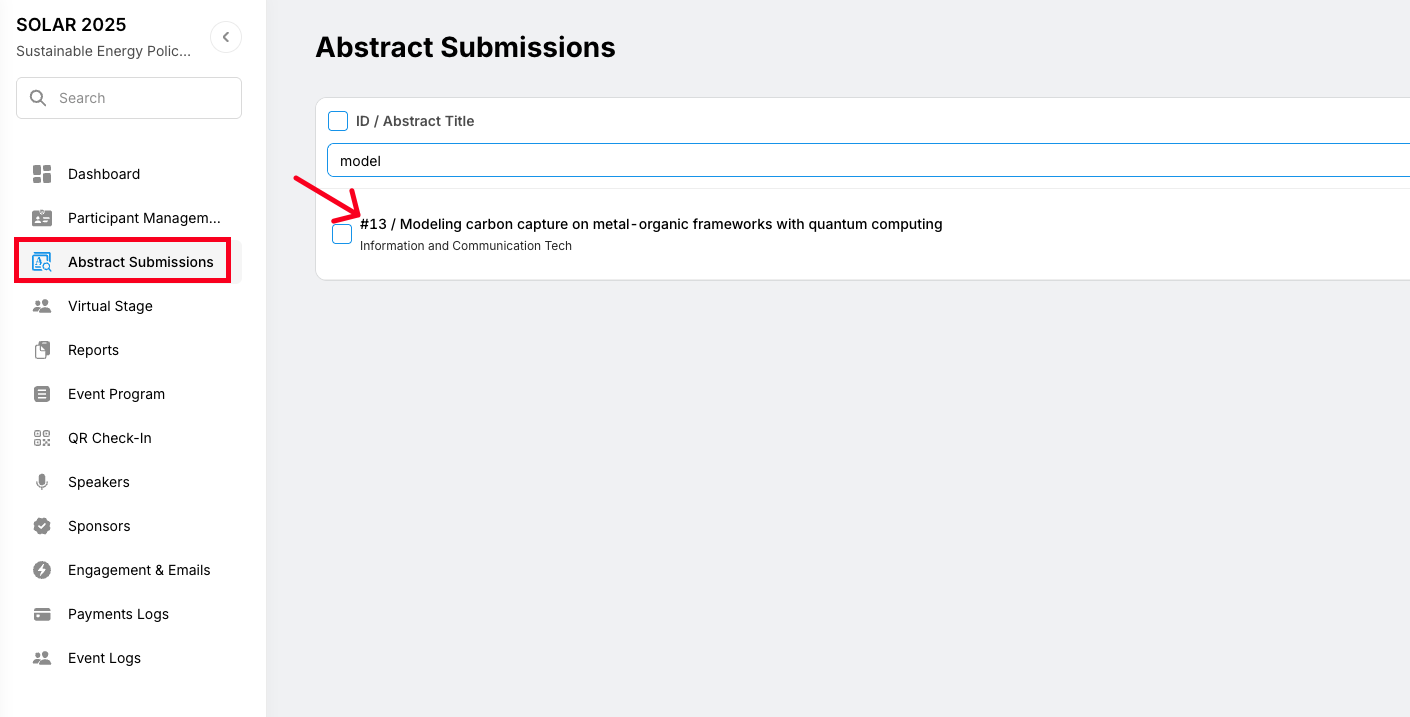Open the Abstract Submissions menu item
Image resolution: width=1410 pixels, height=717 pixels.
140,262
